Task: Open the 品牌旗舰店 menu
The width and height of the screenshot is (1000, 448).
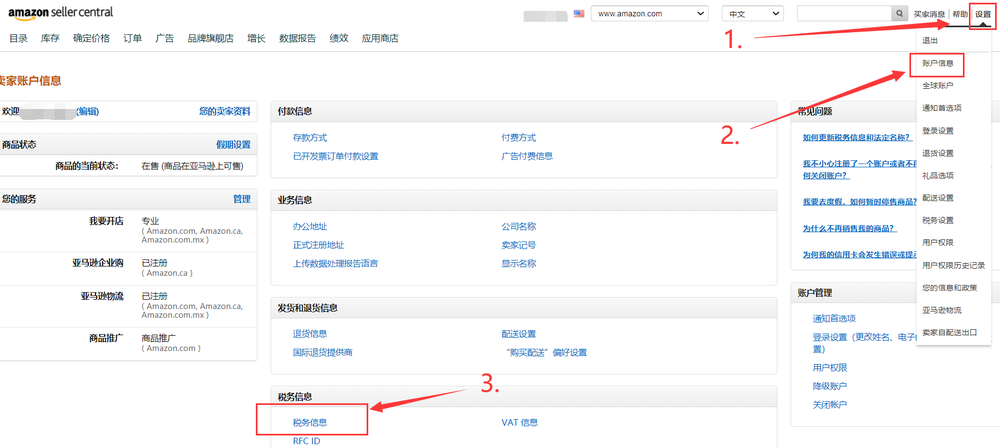Action: coord(210,38)
